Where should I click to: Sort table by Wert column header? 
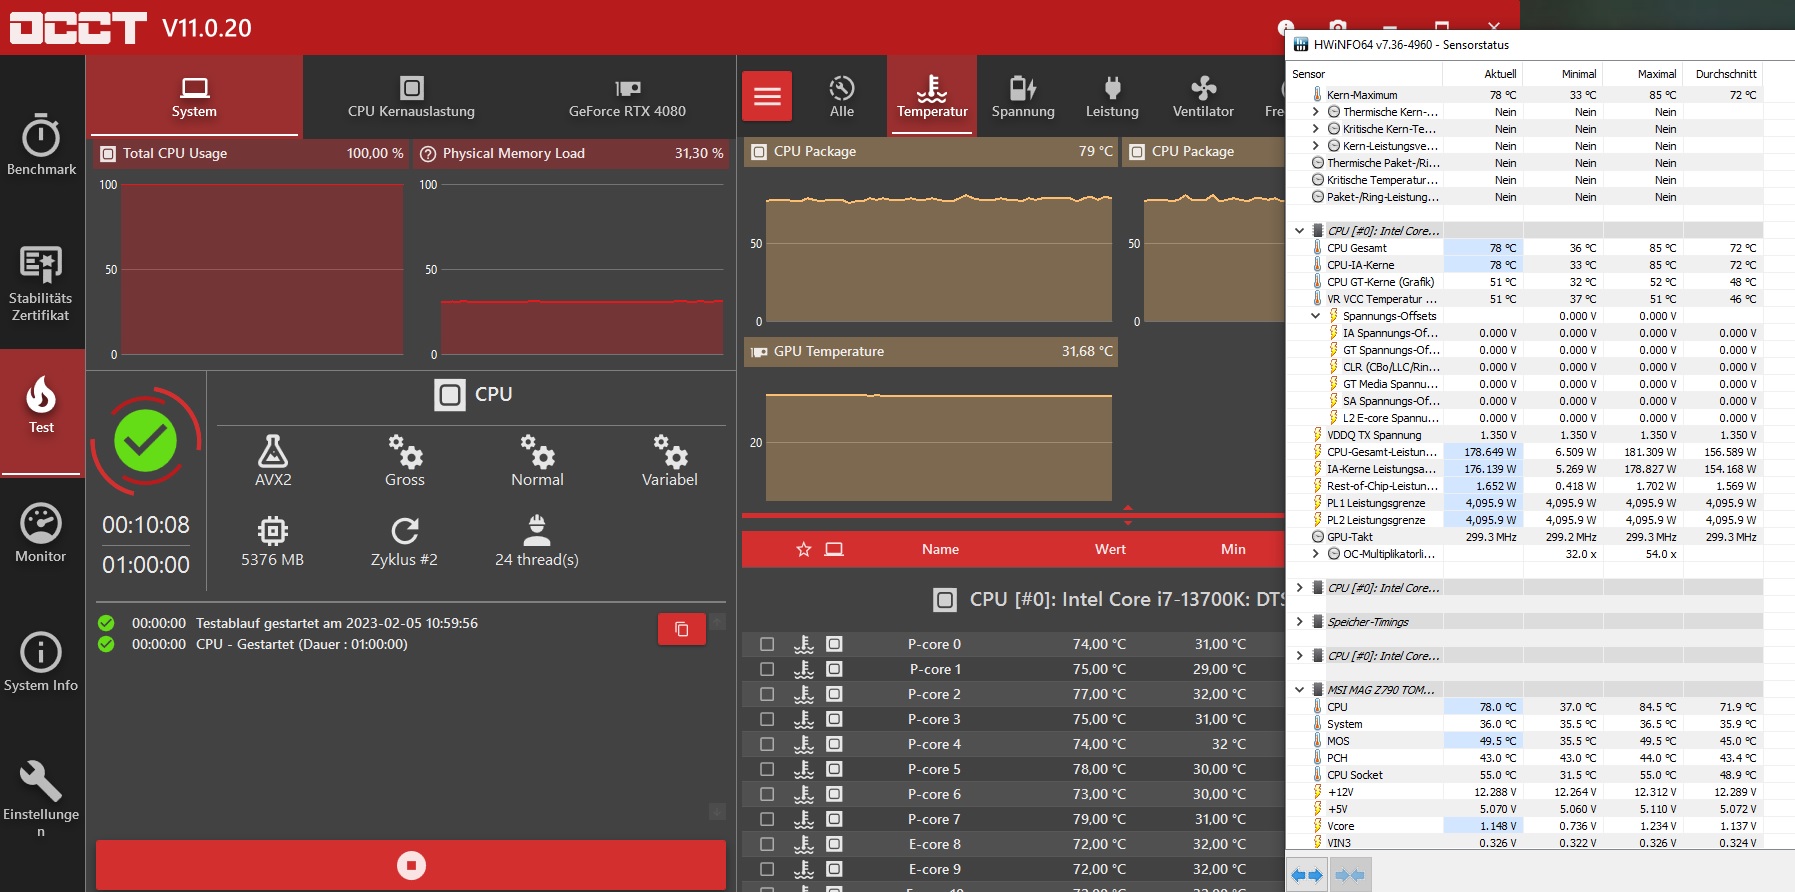pyautogui.click(x=1110, y=549)
